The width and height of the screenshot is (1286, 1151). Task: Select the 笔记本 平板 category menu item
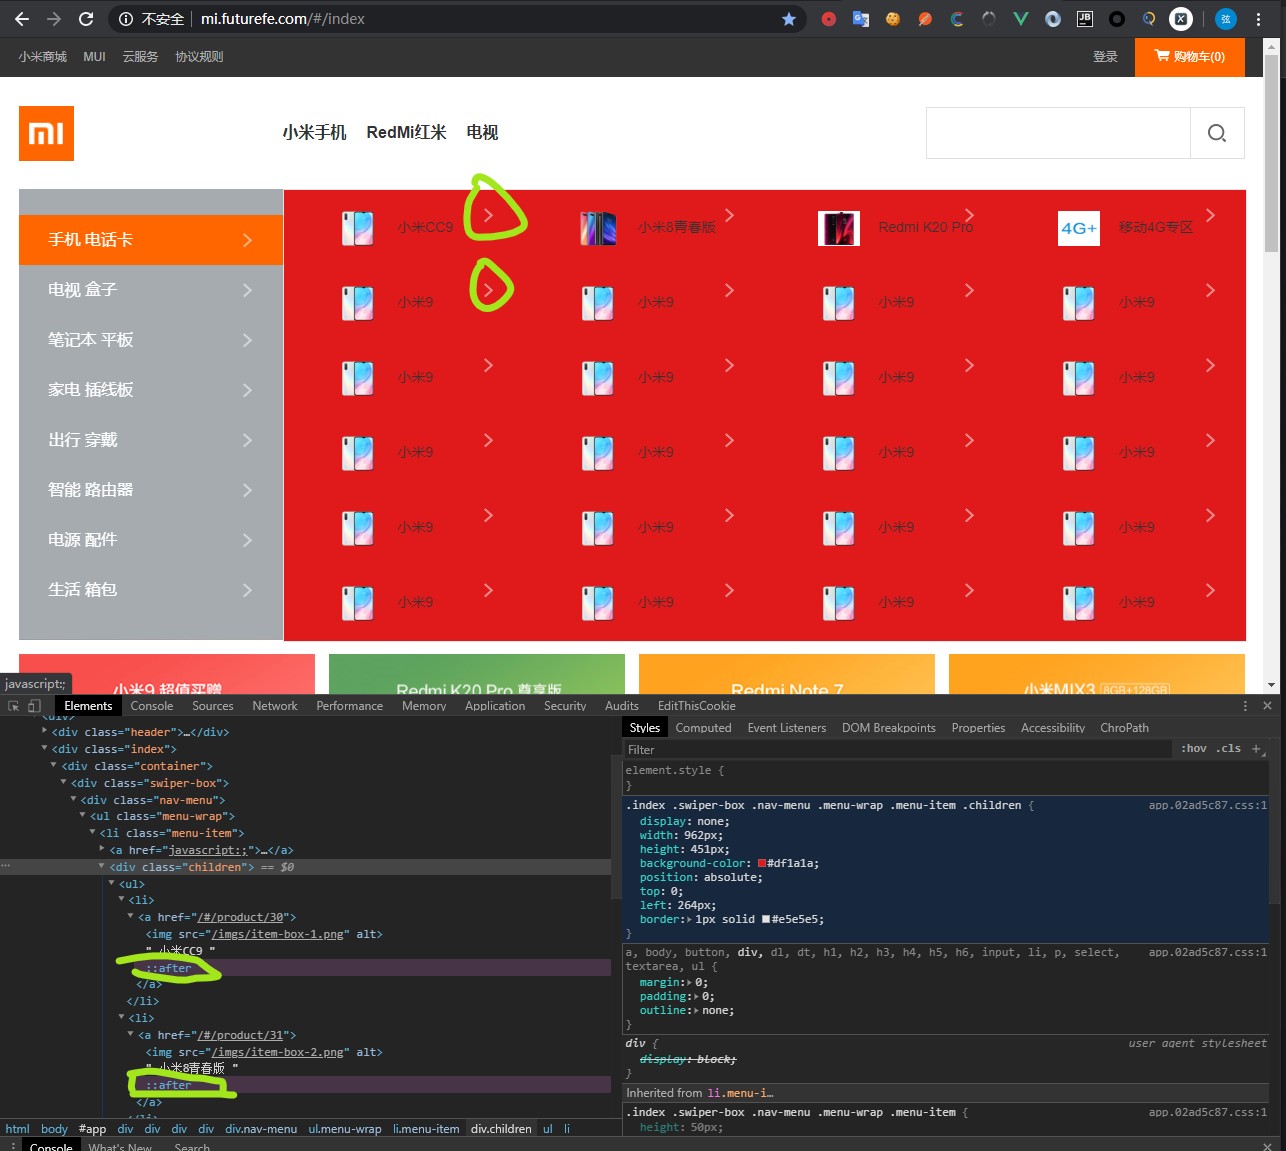(151, 340)
